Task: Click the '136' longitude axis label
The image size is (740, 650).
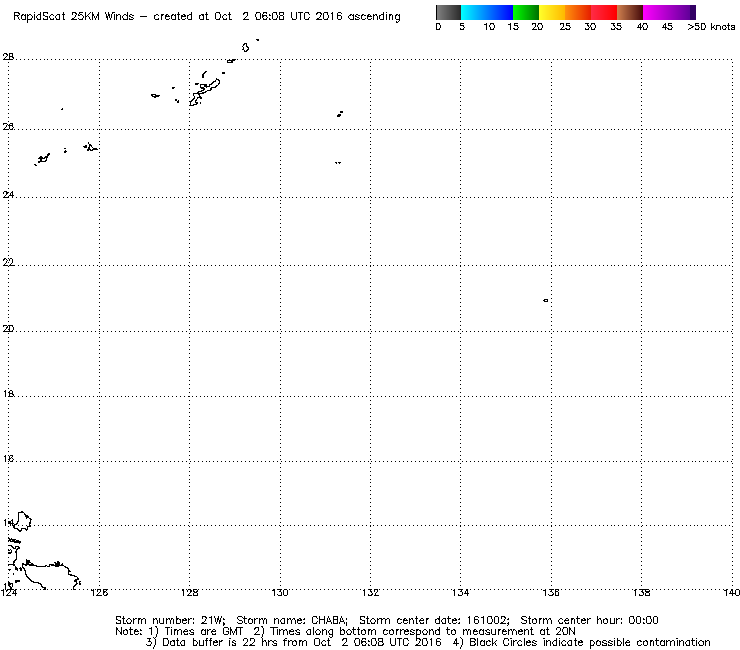Action: (x=551, y=592)
